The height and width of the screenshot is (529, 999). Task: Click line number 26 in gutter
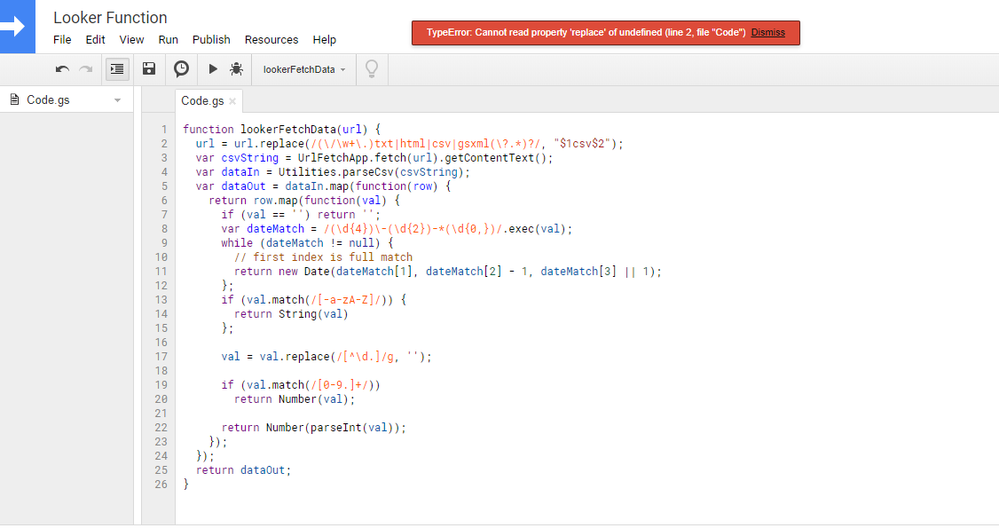click(x=161, y=484)
